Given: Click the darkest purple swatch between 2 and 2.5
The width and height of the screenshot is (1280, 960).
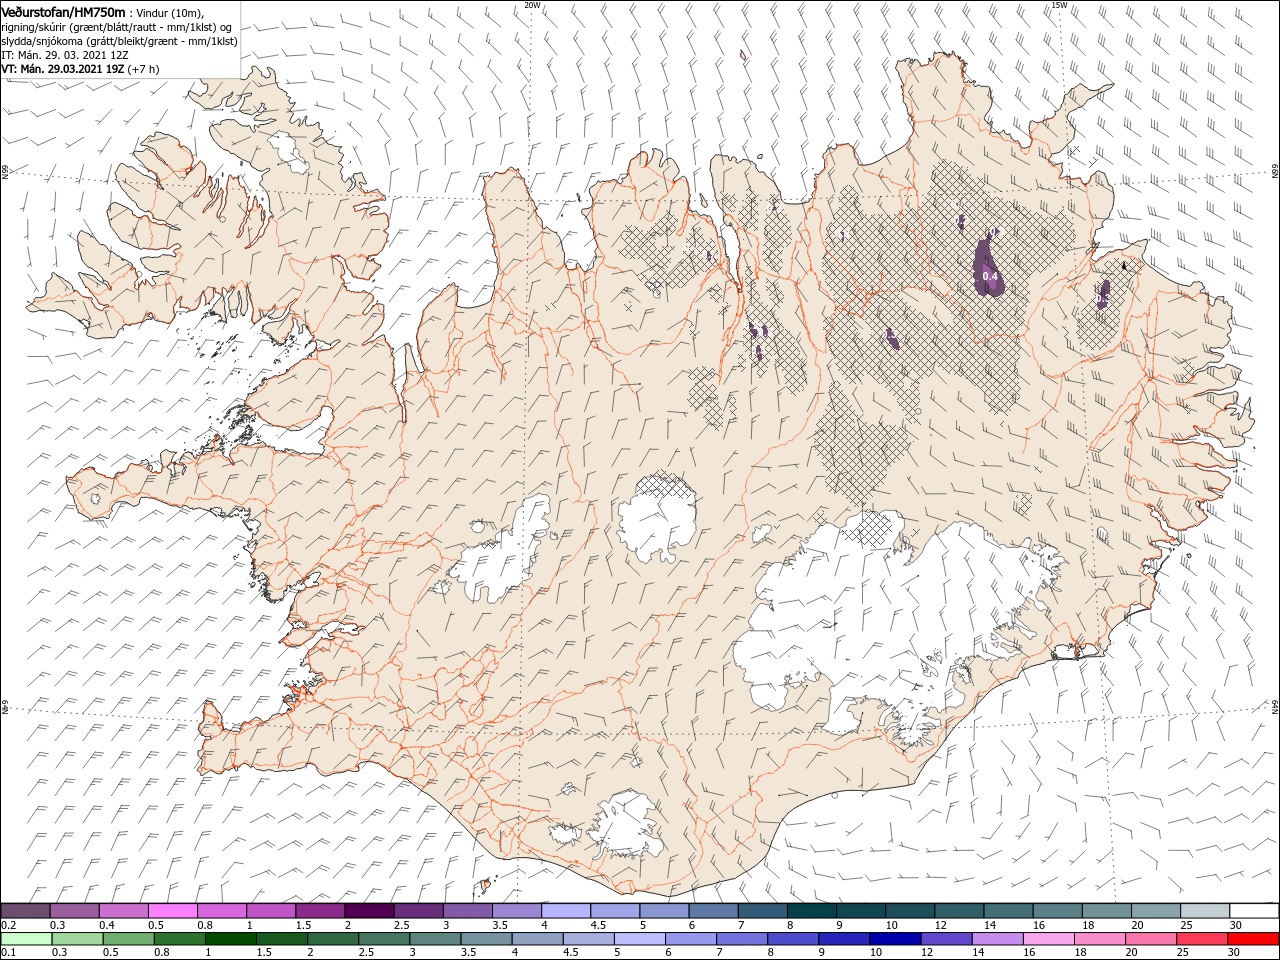Looking at the screenshot, I should click(369, 911).
